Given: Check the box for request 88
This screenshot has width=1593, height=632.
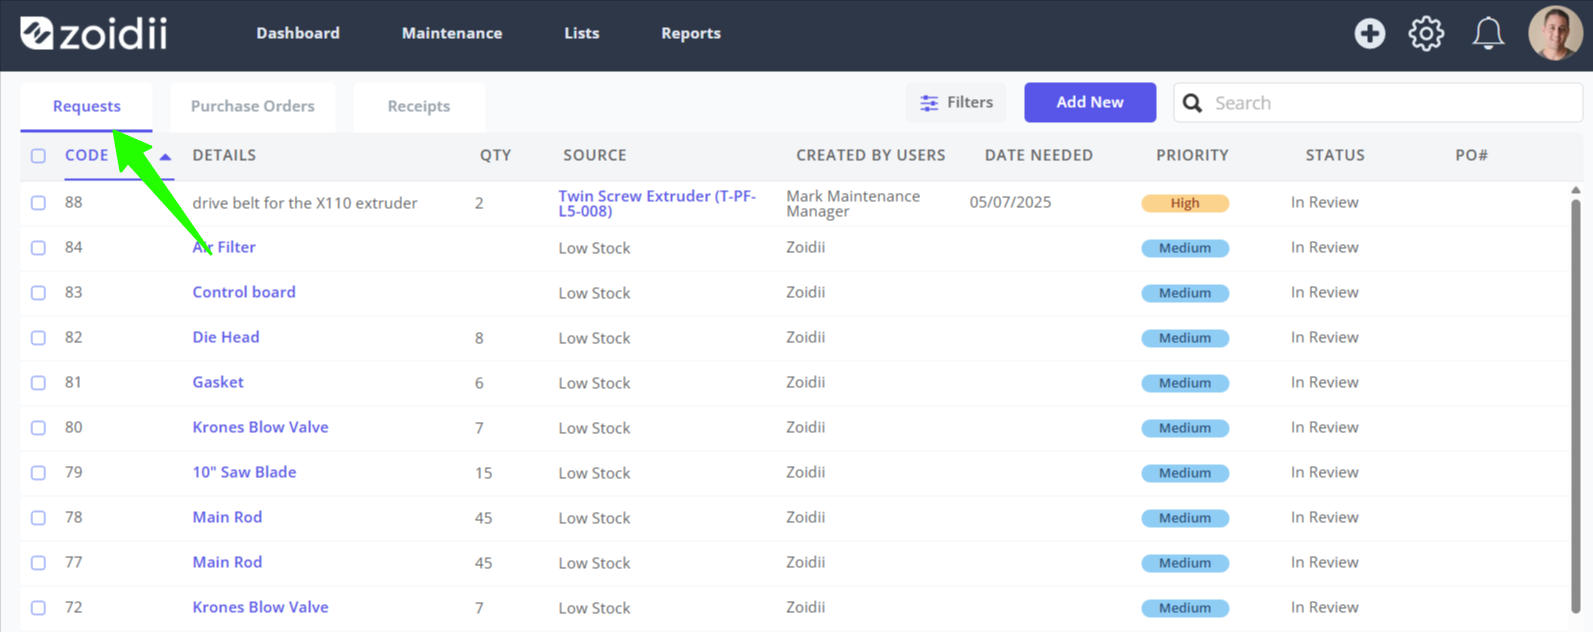Looking at the screenshot, I should [x=38, y=203].
